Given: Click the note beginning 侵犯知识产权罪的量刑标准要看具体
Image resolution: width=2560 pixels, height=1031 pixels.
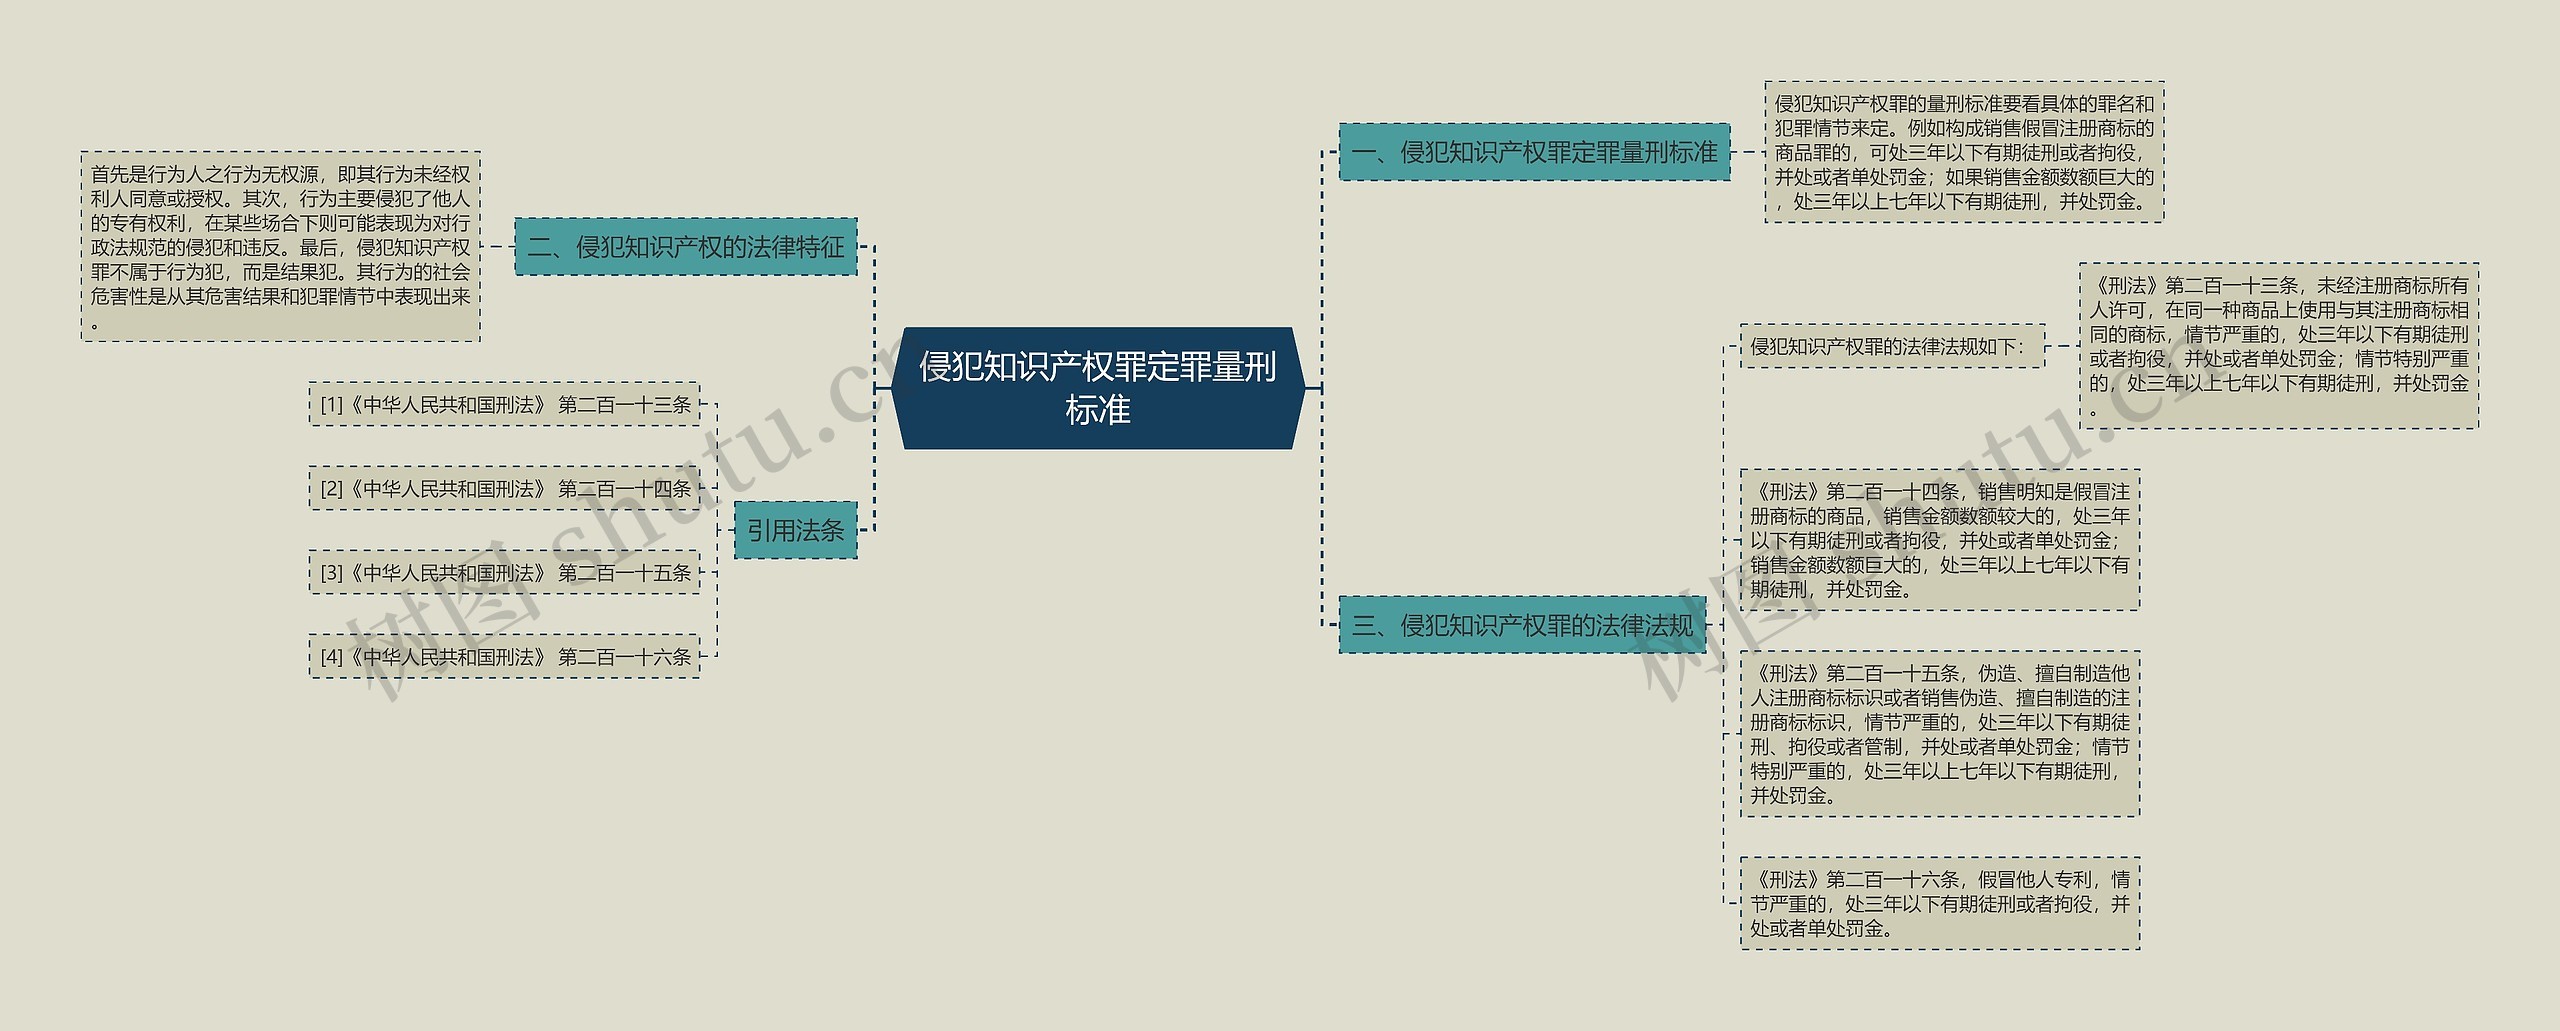Looking at the screenshot, I should (x=1963, y=152).
